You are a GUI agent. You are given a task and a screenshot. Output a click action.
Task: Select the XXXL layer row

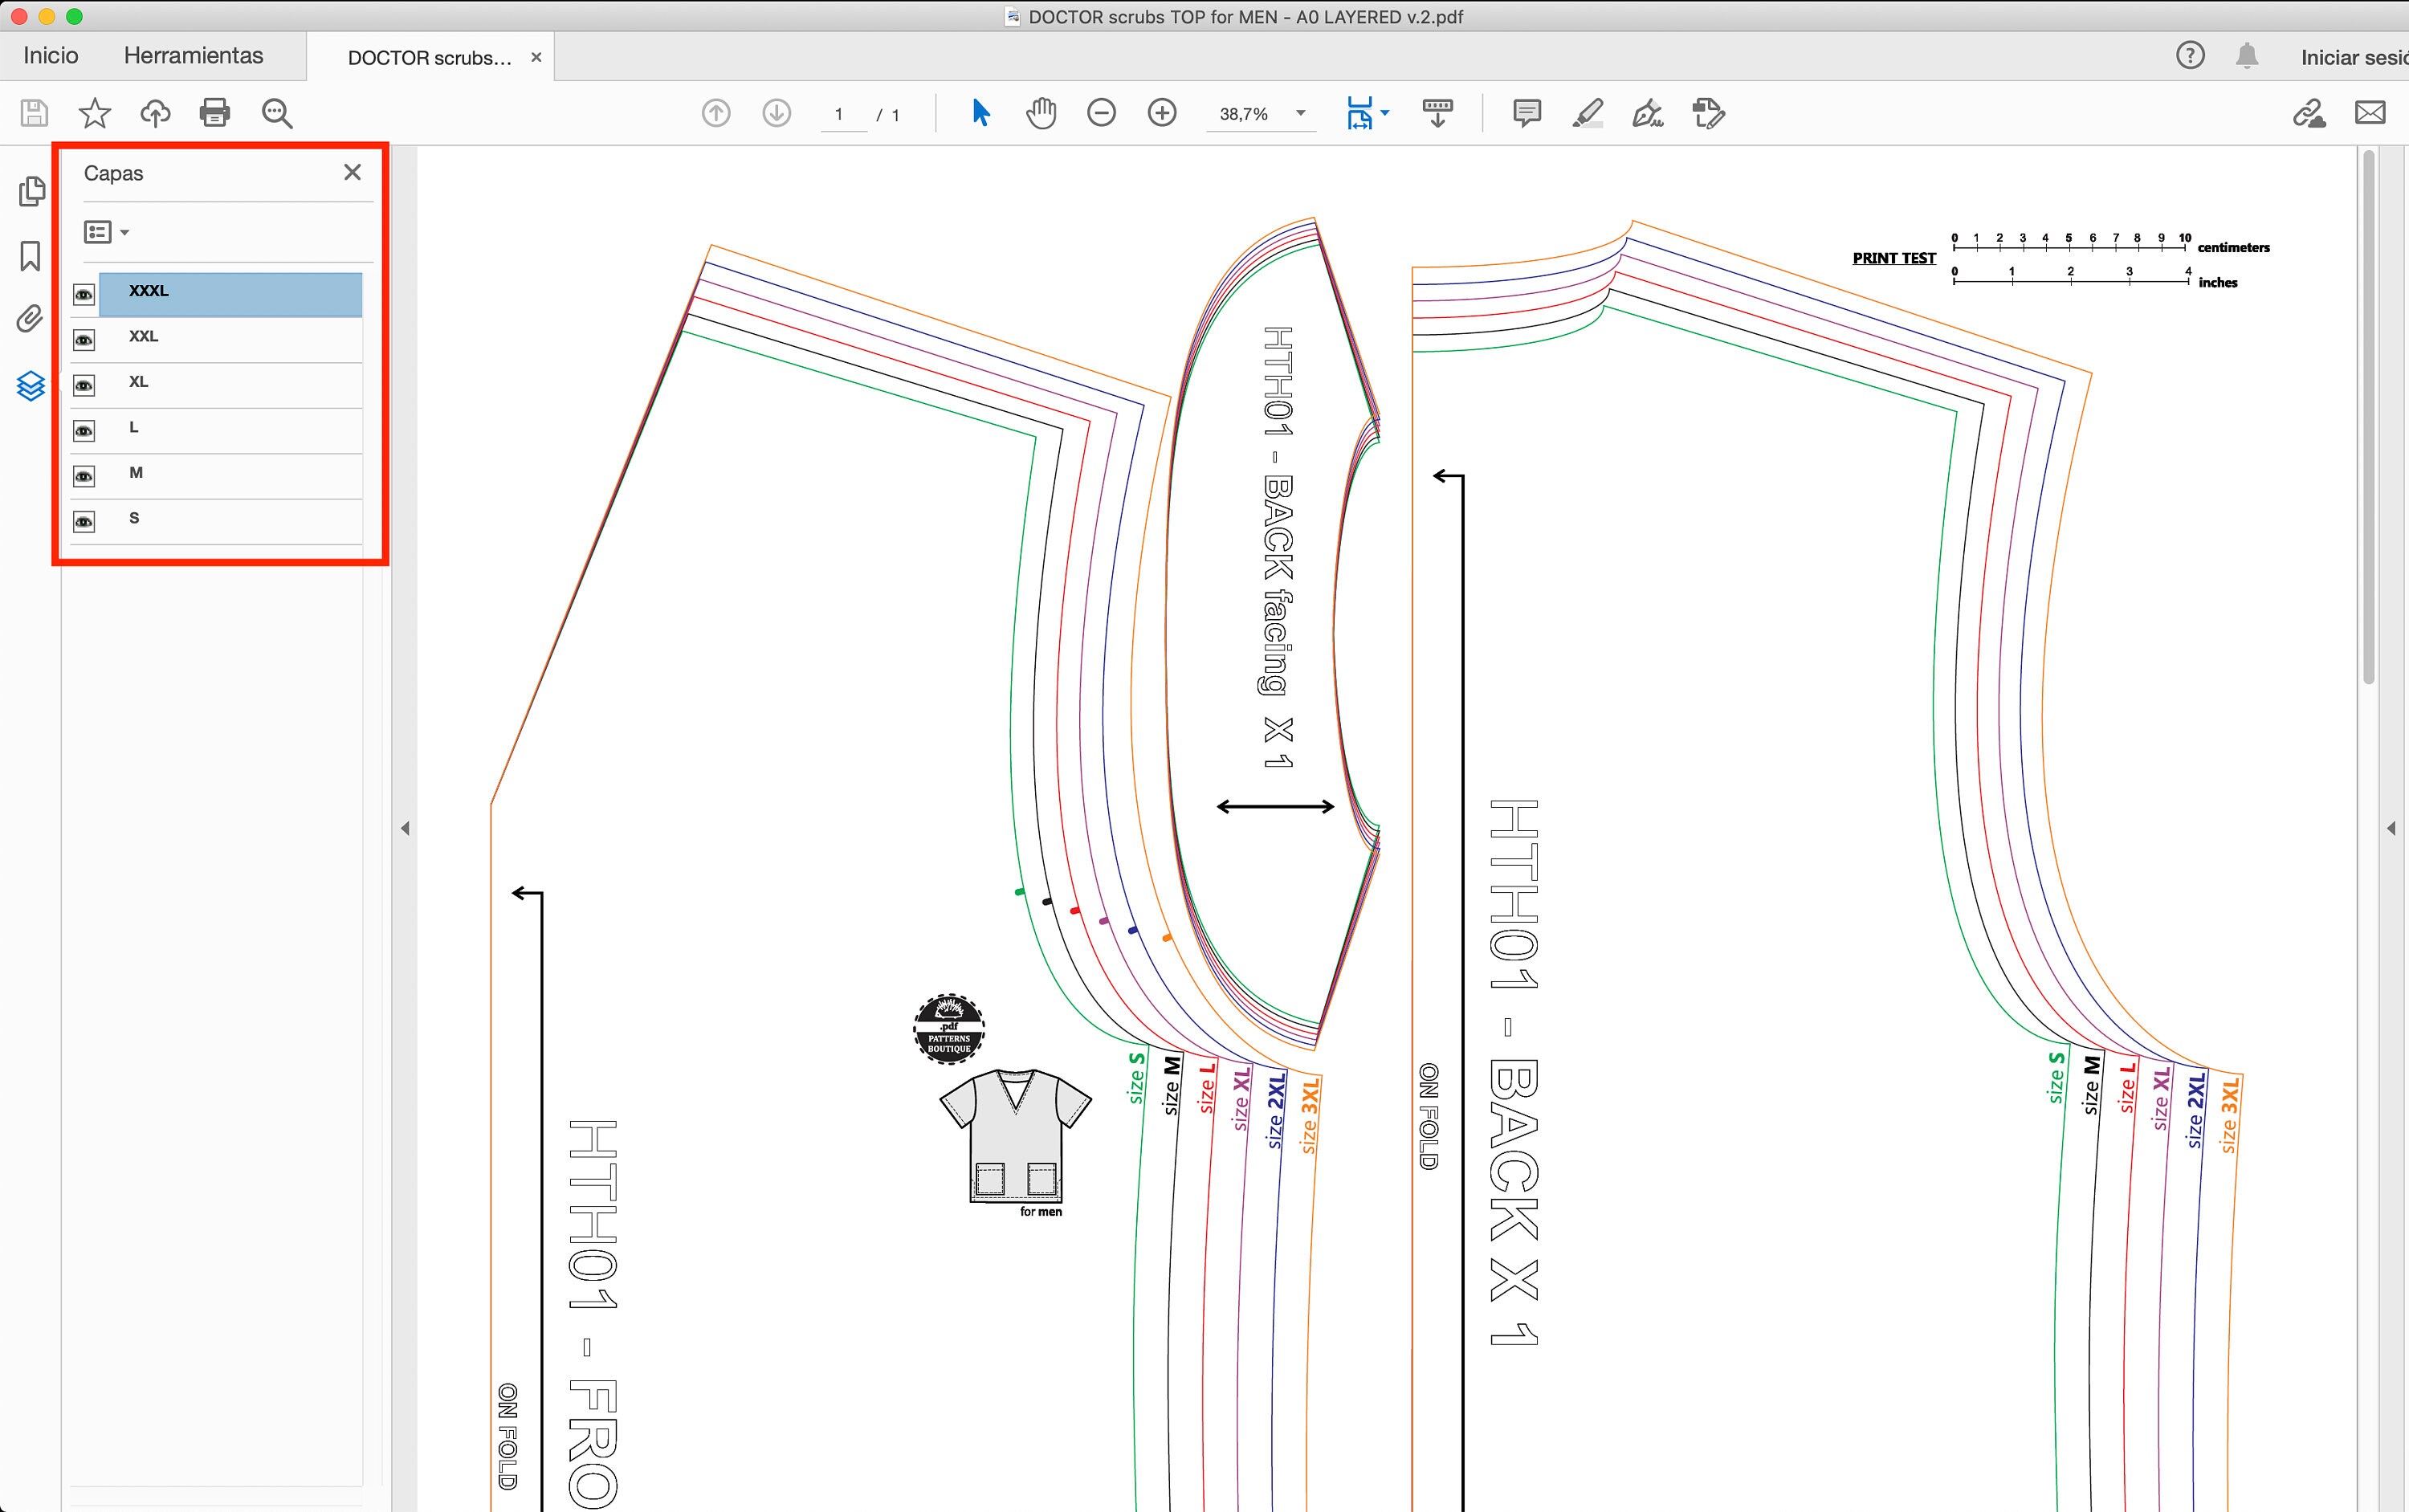point(231,295)
